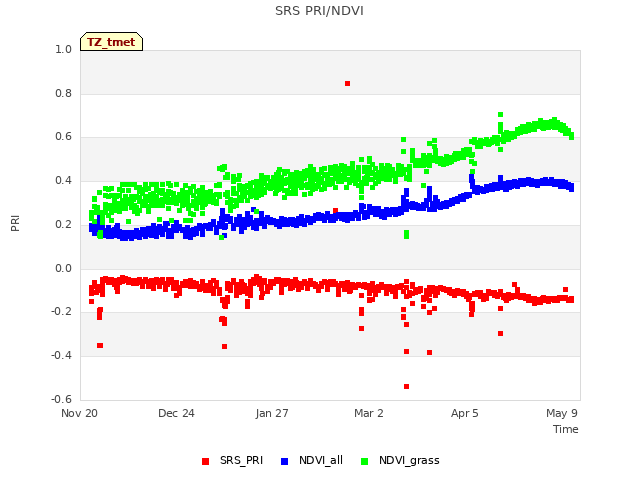Click the TZ_tmet tag label
Screen dimensions: 640x480
[111, 42]
